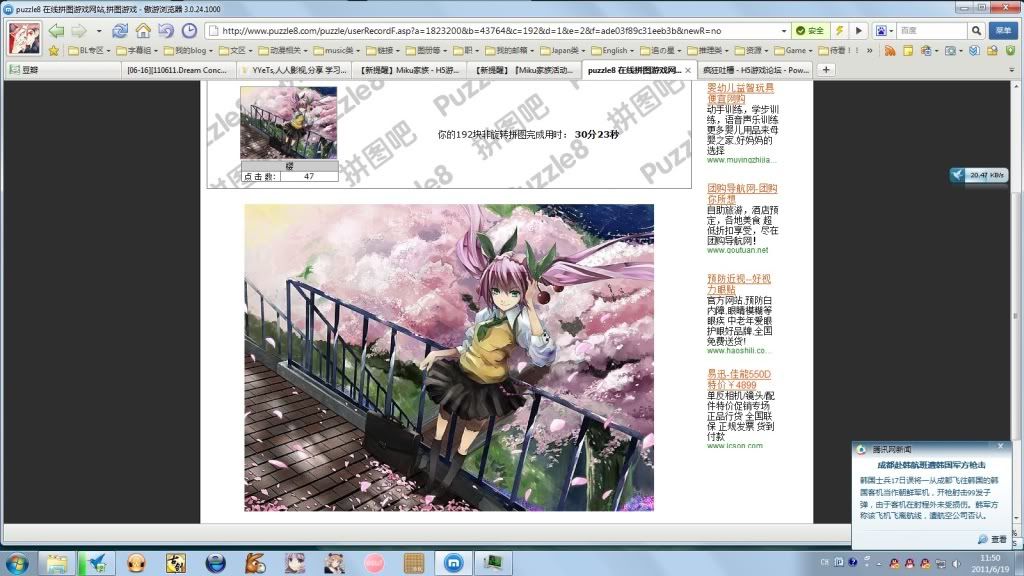Viewport: 1024px width, 576px height.
Task: Open the 团购导航网 ad link
Action: point(742,193)
